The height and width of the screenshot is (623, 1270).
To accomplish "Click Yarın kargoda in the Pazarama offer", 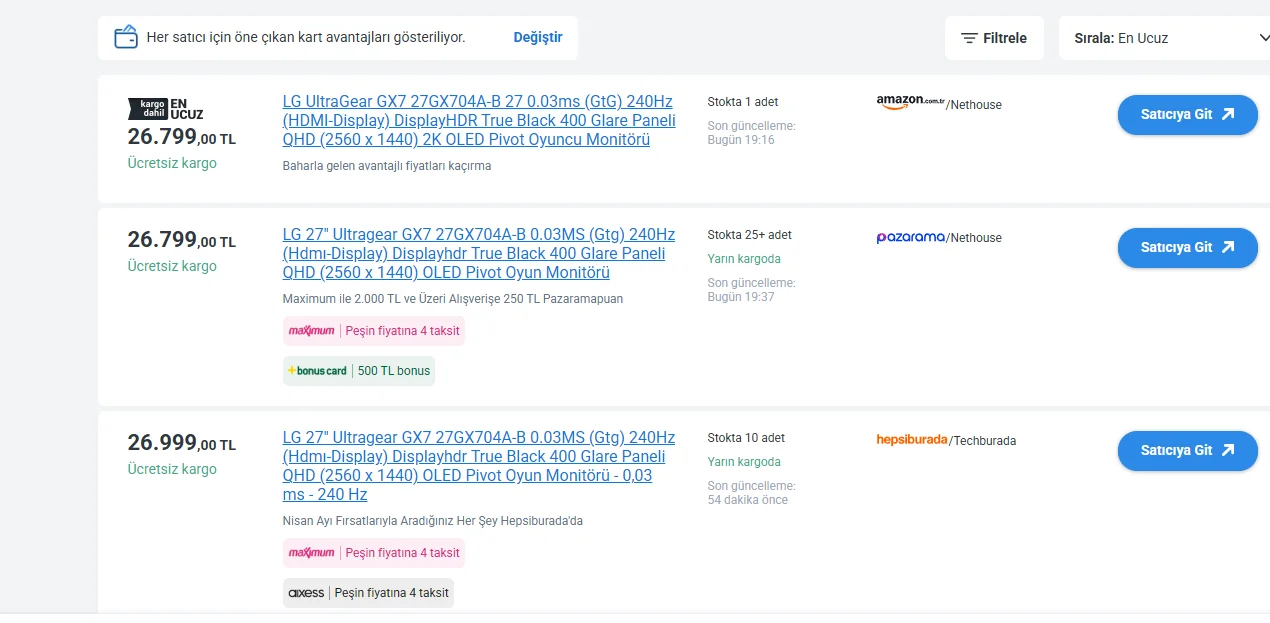I will pyautogui.click(x=744, y=259).
